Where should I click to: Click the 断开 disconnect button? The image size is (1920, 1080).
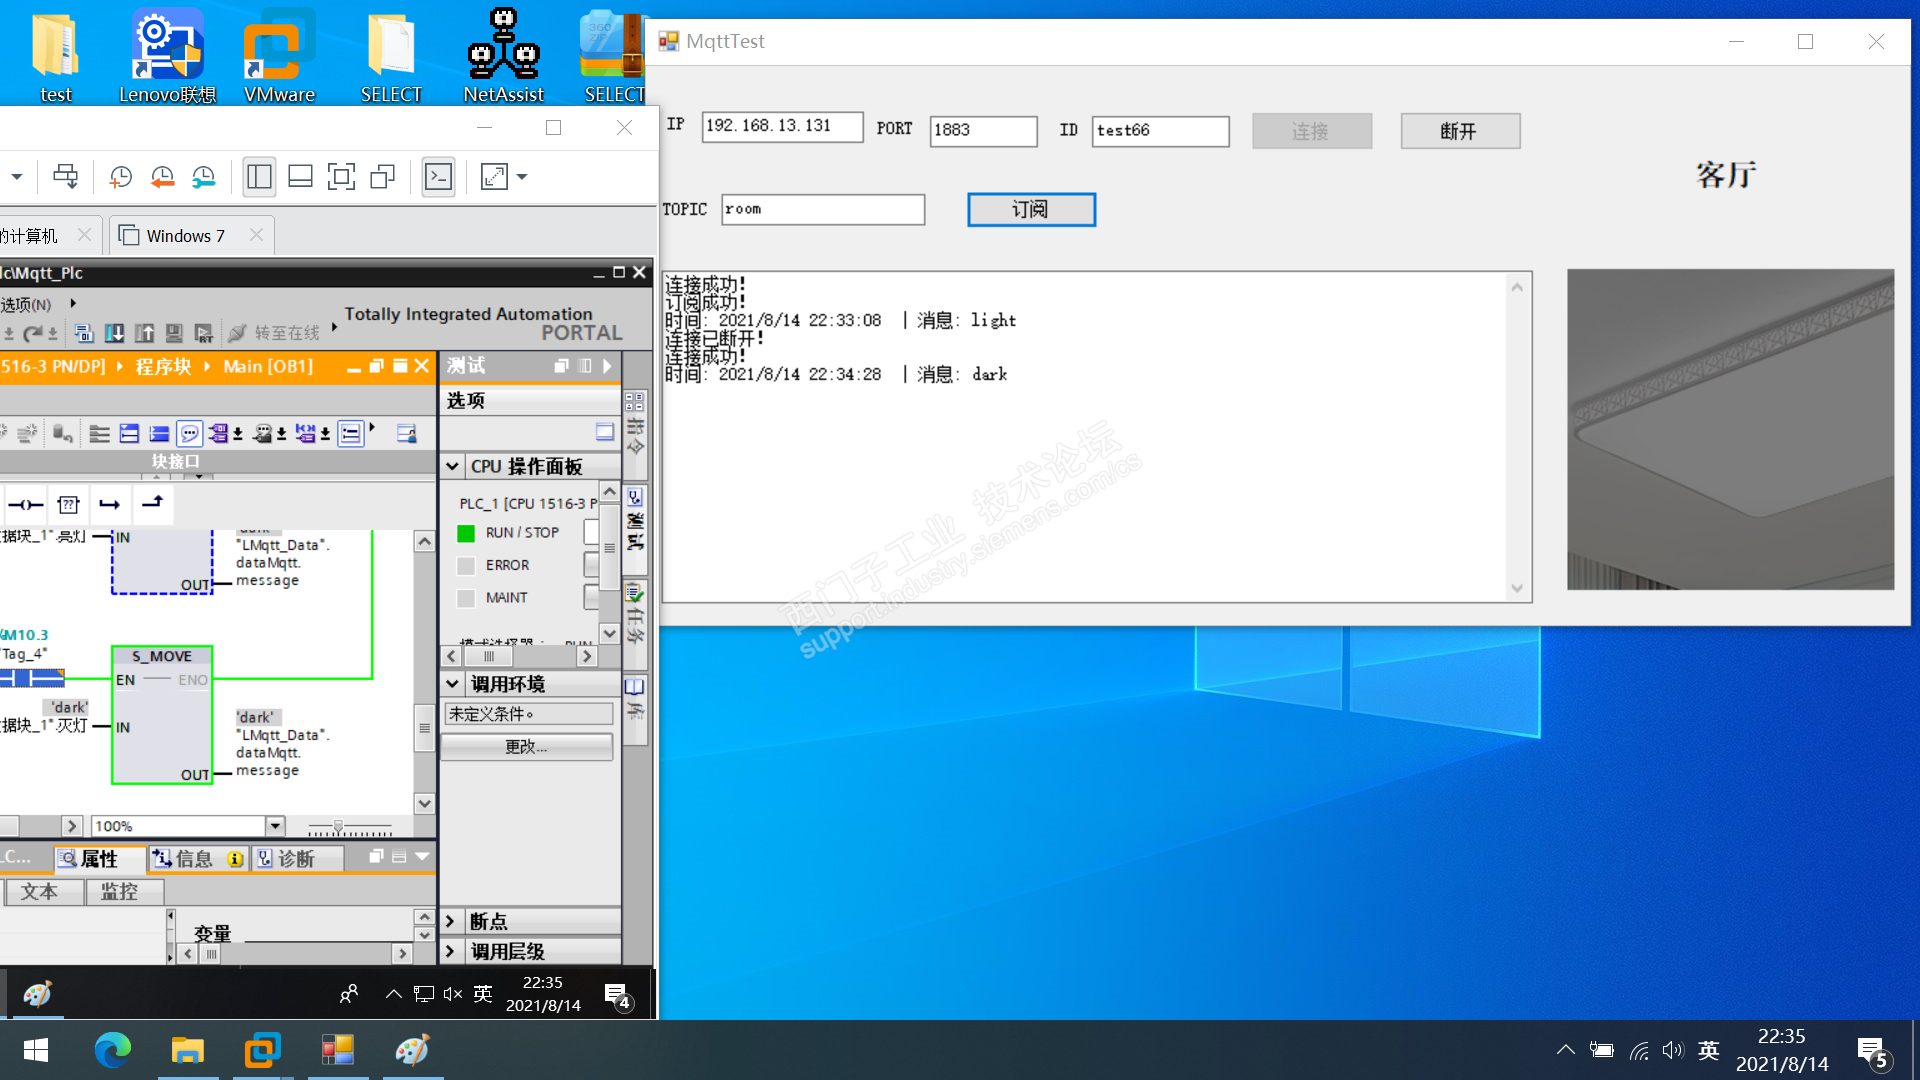pyautogui.click(x=1459, y=131)
